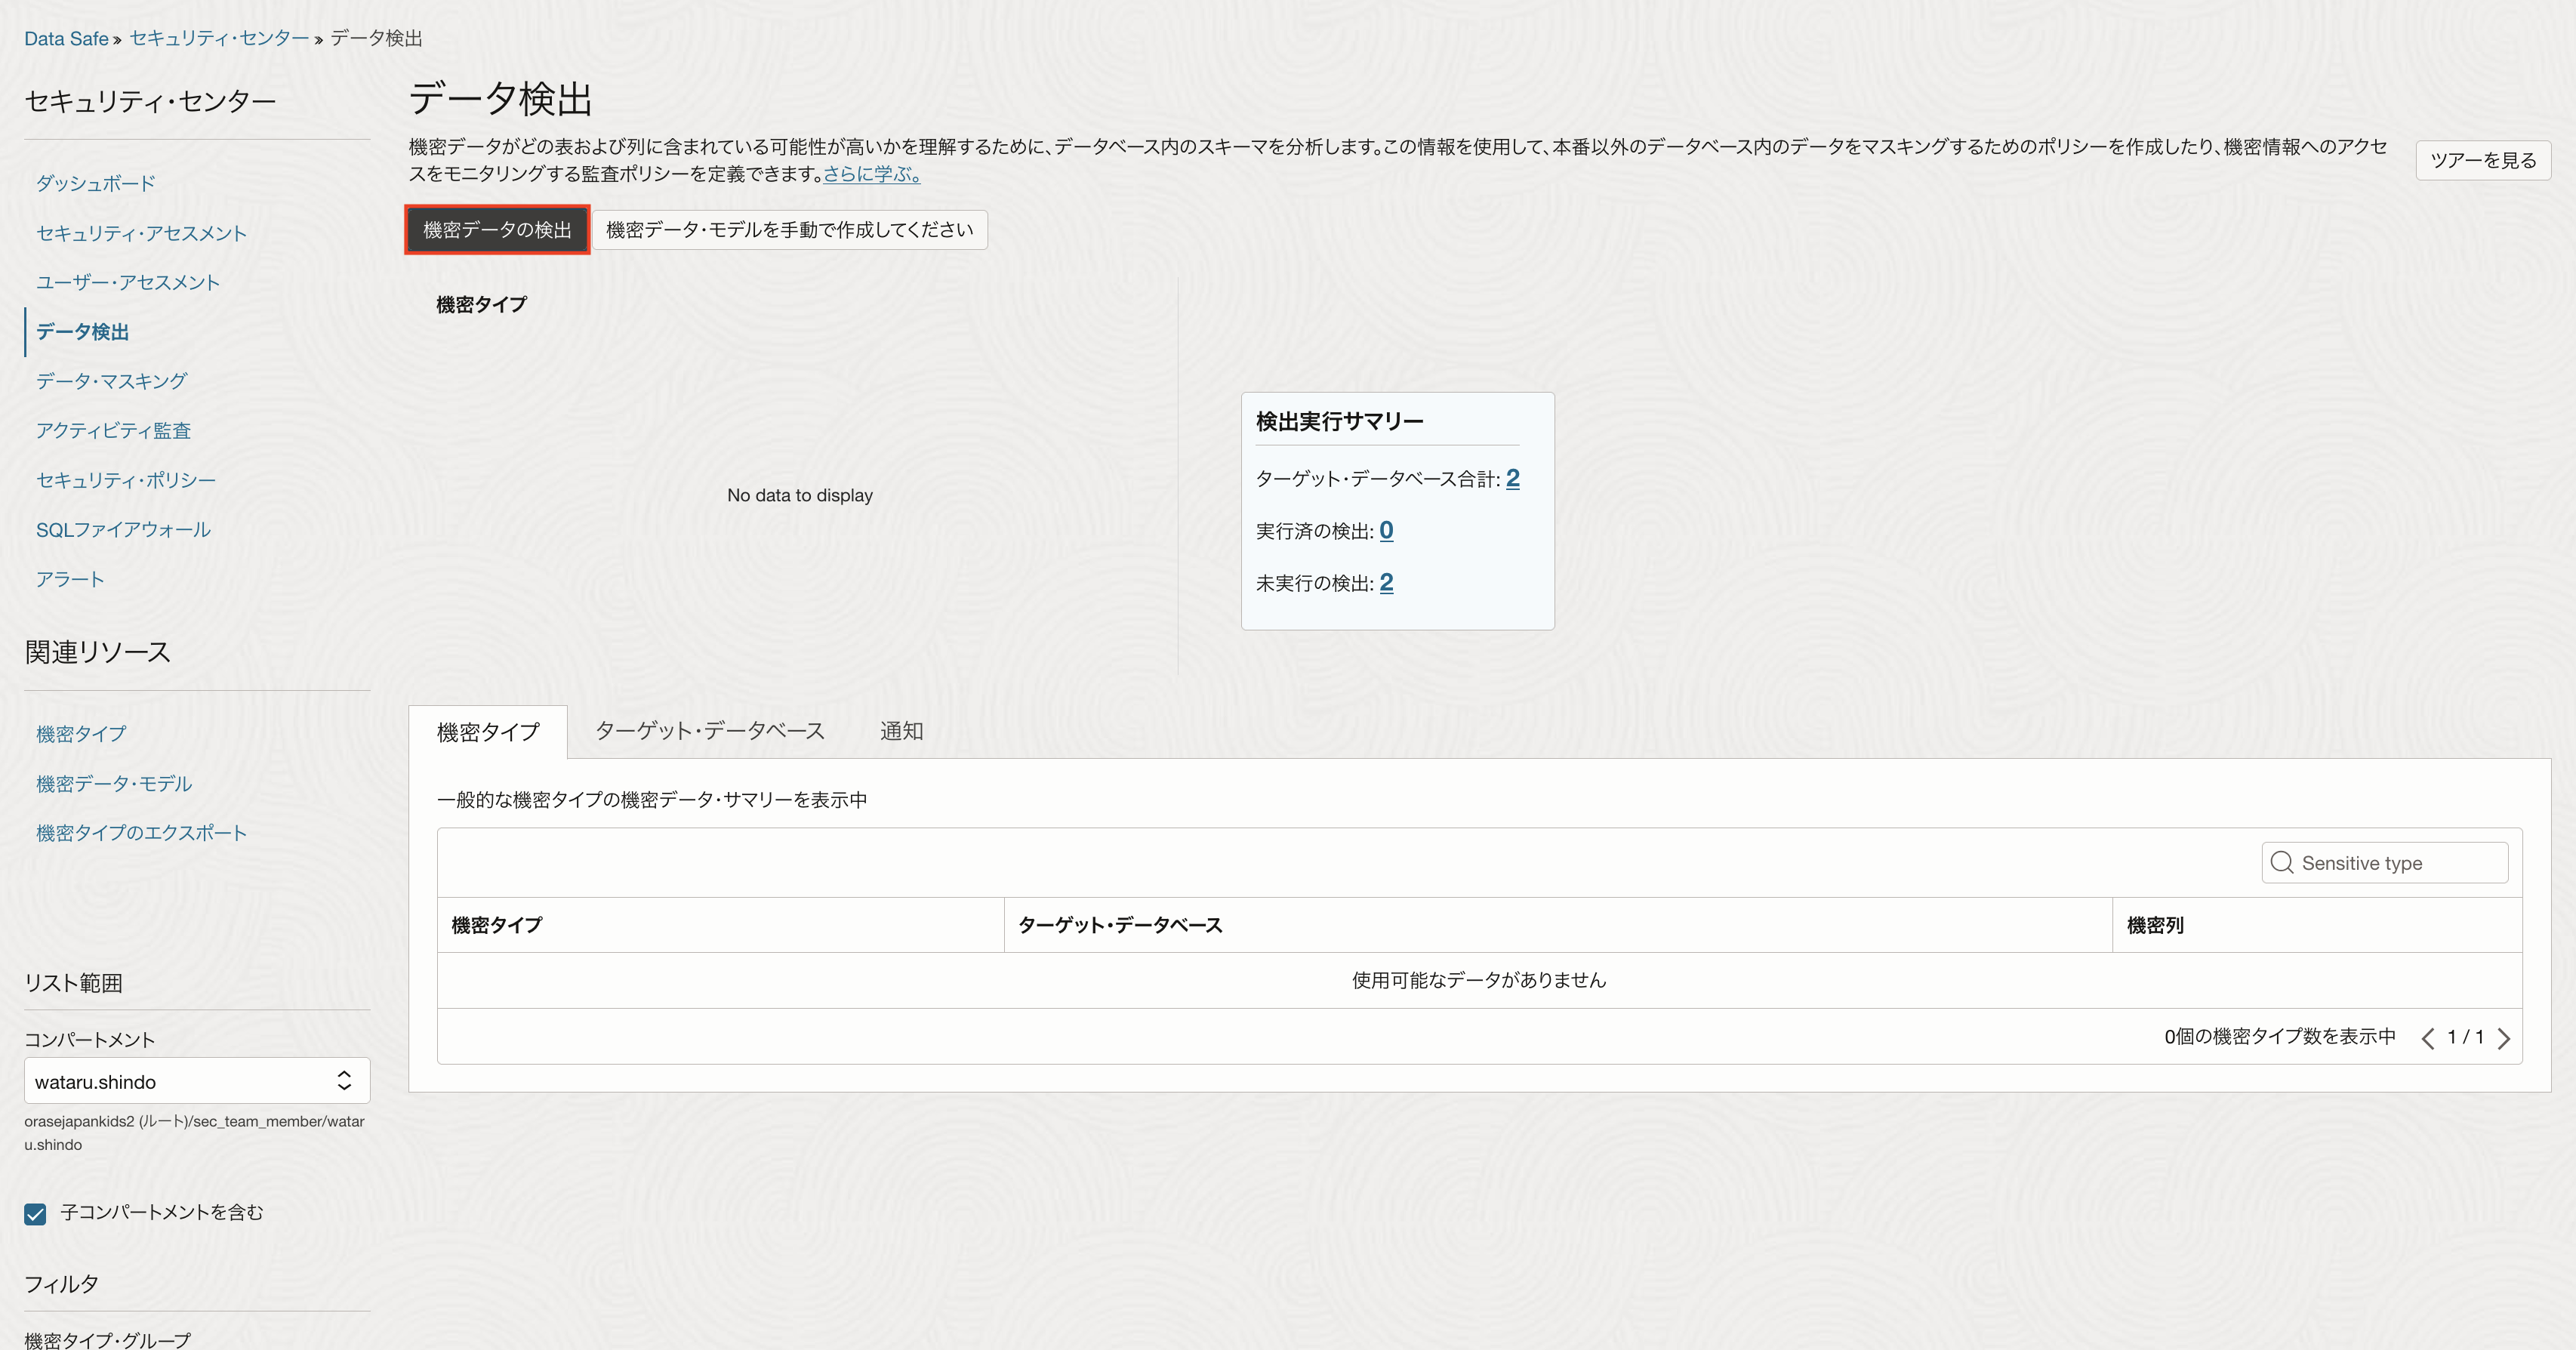Image resolution: width=2576 pixels, height=1350 pixels.
Task: Uncheck 子コンパートメントを含む
Action: (35, 1213)
